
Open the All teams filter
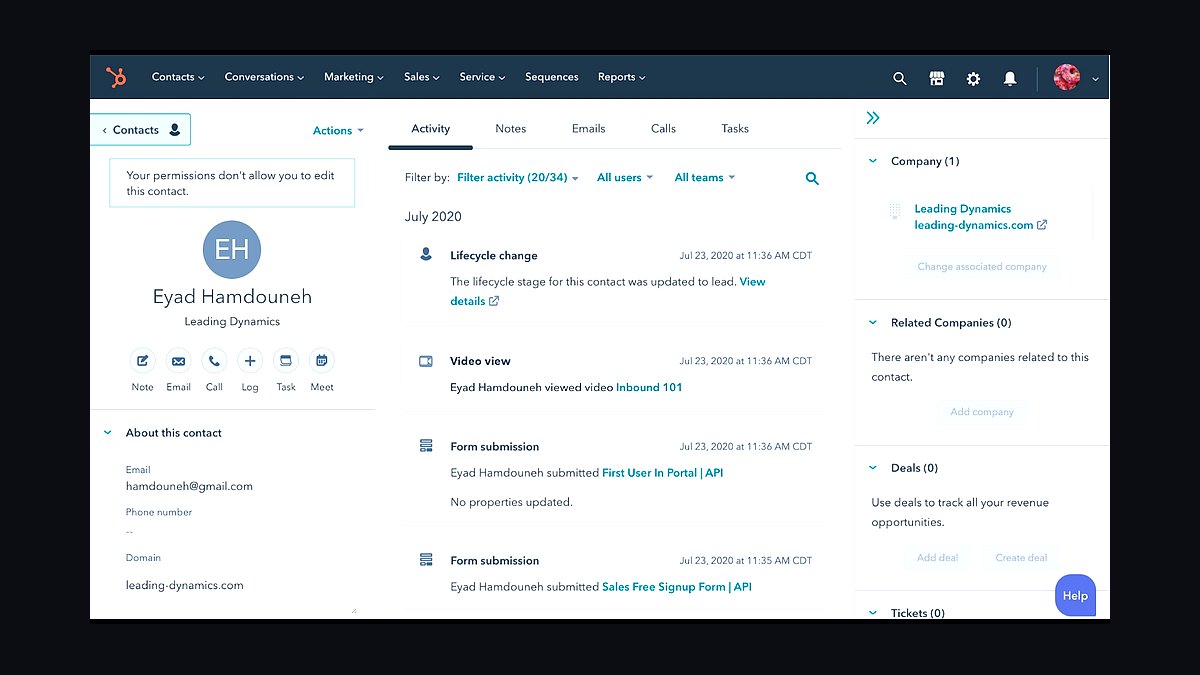pyautogui.click(x=705, y=178)
